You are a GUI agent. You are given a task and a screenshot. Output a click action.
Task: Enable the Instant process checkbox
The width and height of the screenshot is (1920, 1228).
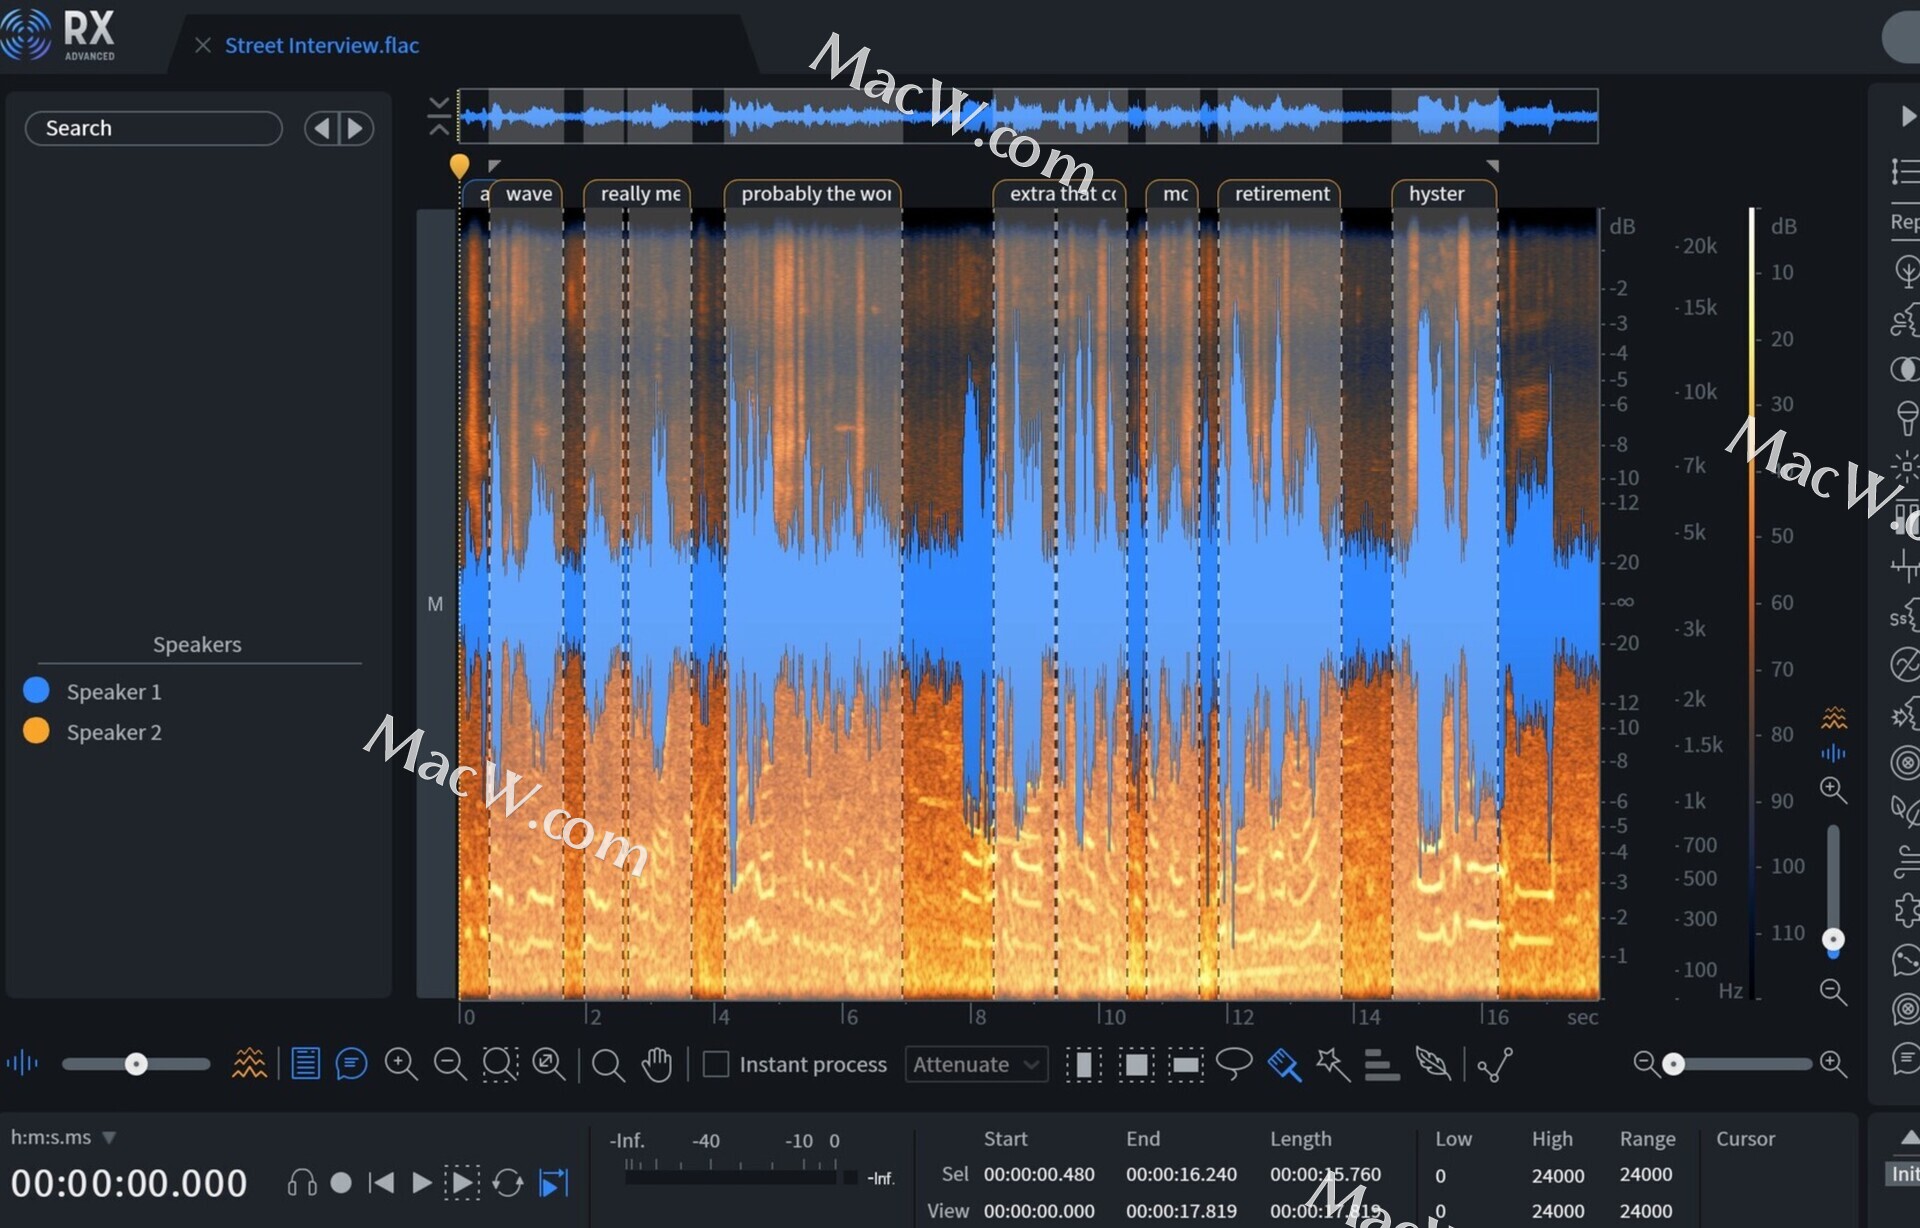click(x=716, y=1064)
